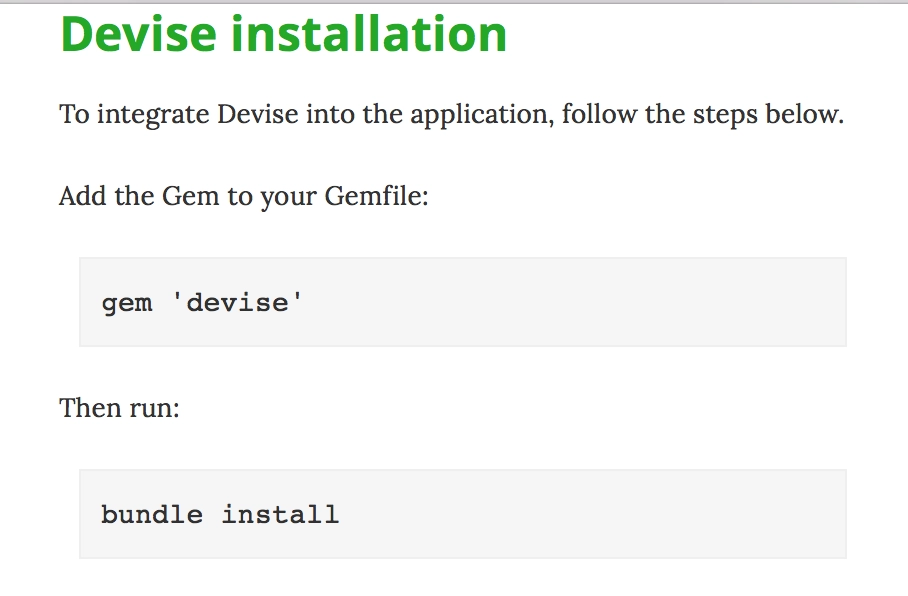Click the word 'installation' in the heading
This screenshot has width=908, height=596.
pos(369,34)
